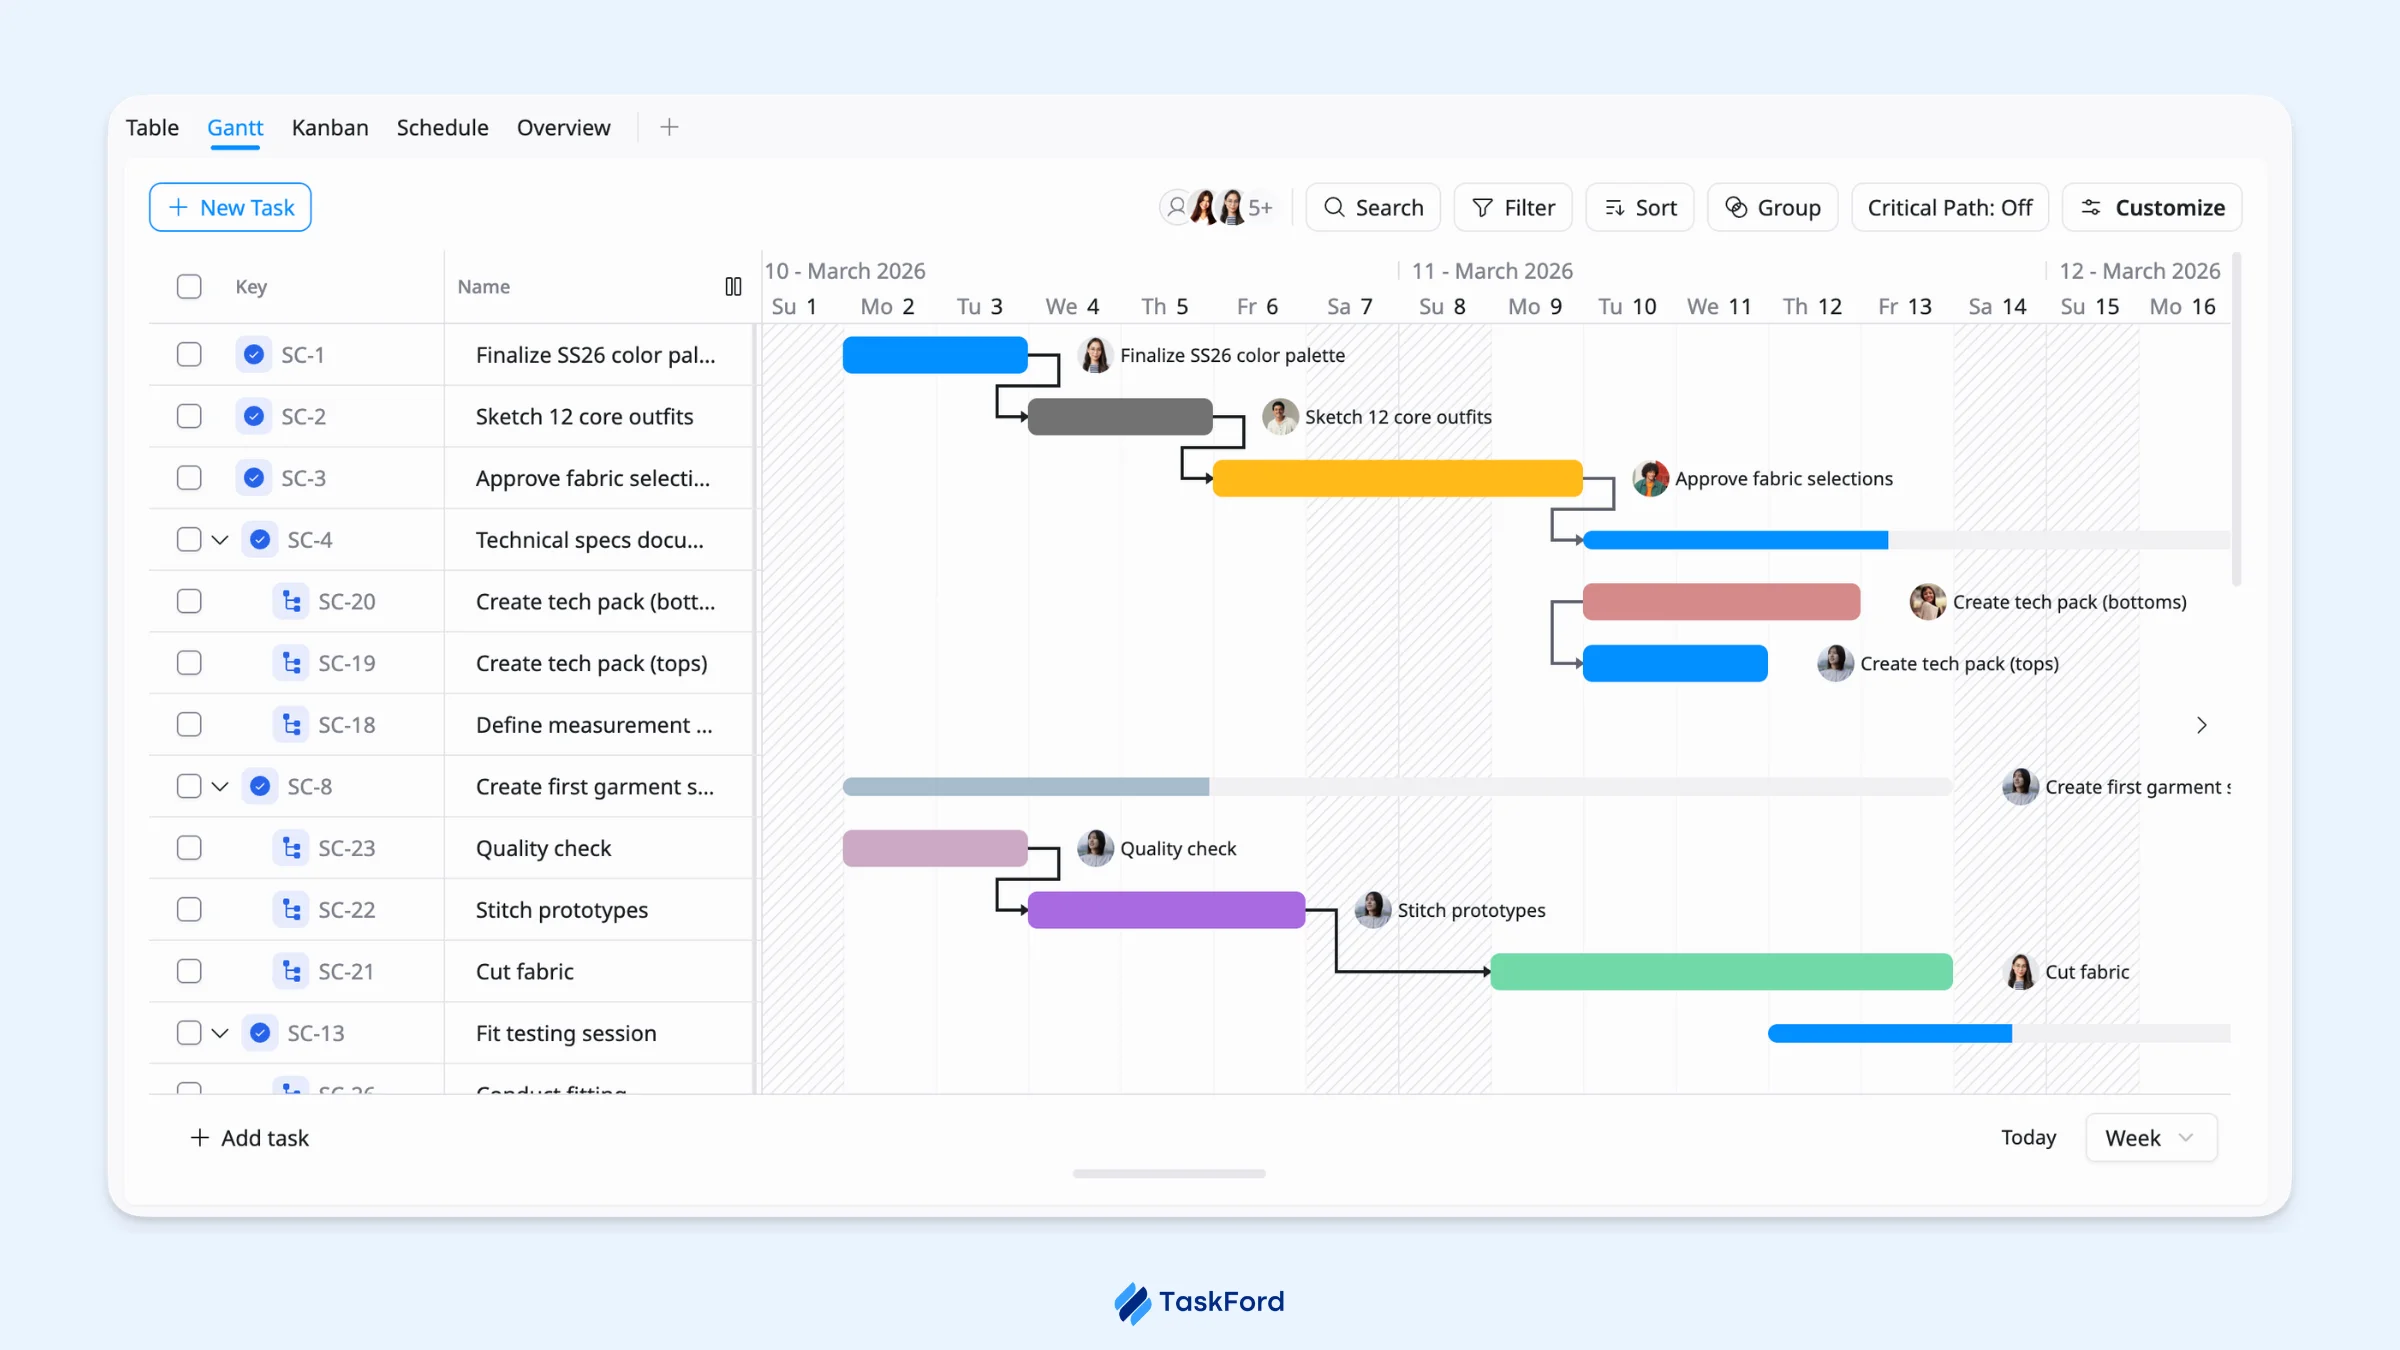The image size is (2400, 1350).
Task: Click the SC-4 Technical specs progress bar
Action: tap(1906, 540)
